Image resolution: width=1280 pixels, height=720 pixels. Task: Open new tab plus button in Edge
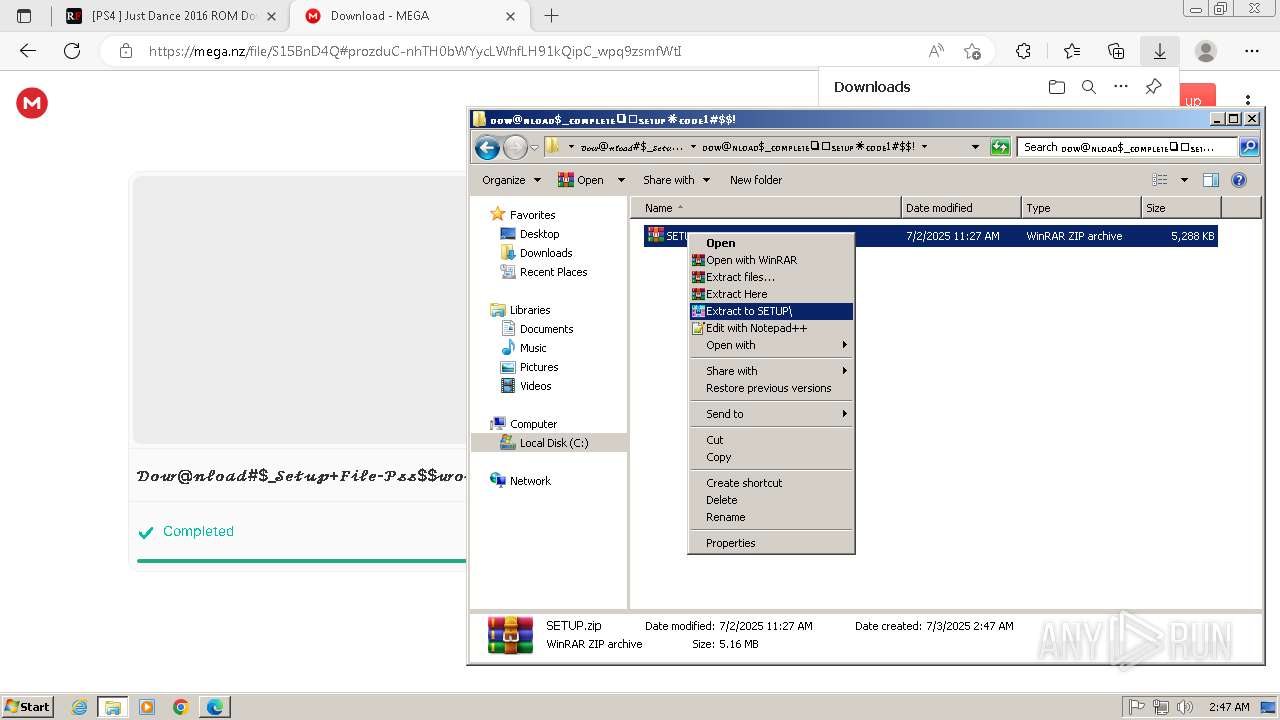(x=551, y=16)
